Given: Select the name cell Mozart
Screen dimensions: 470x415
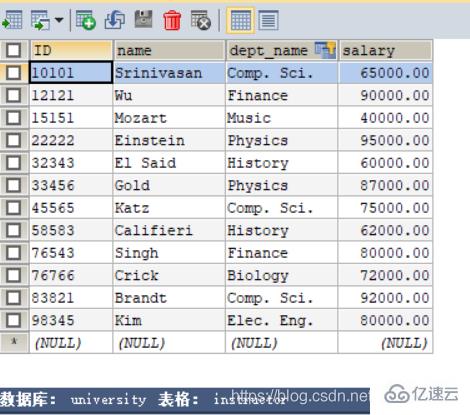Looking at the screenshot, I should 169,118.
